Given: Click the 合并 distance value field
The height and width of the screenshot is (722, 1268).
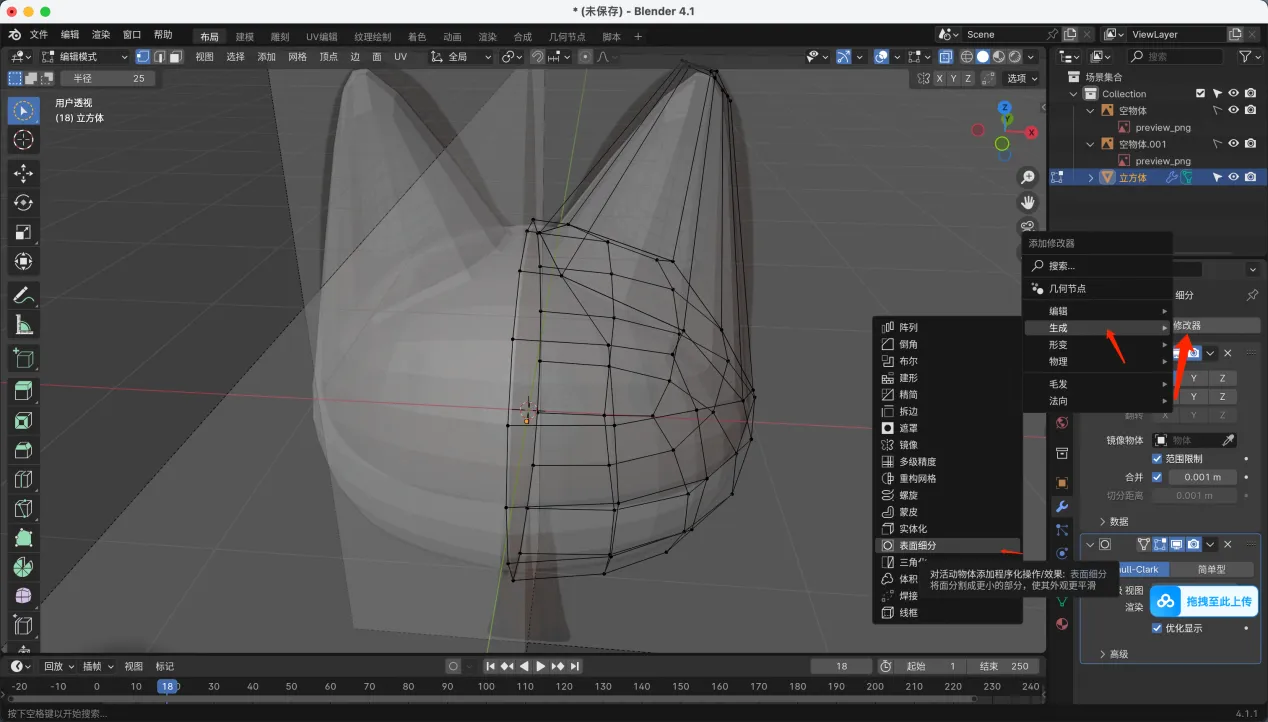Looking at the screenshot, I should pyautogui.click(x=1201, y=477).
